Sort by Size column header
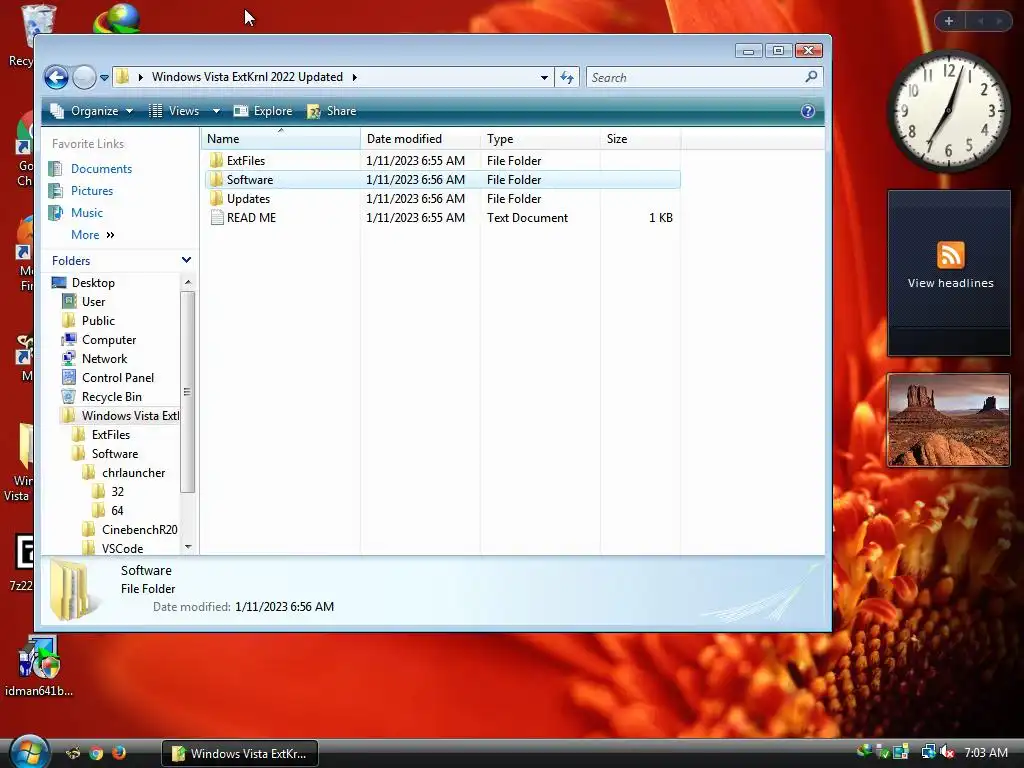Screen dimensions: 1024x768 click(x=640, y=138)
